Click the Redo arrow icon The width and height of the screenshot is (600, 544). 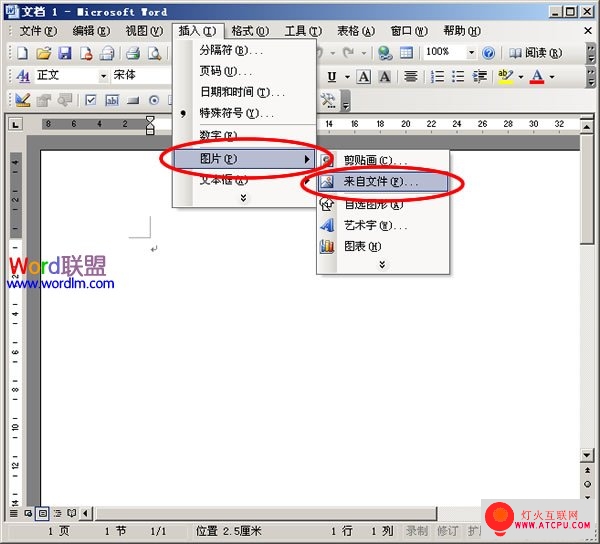[348, 52]
